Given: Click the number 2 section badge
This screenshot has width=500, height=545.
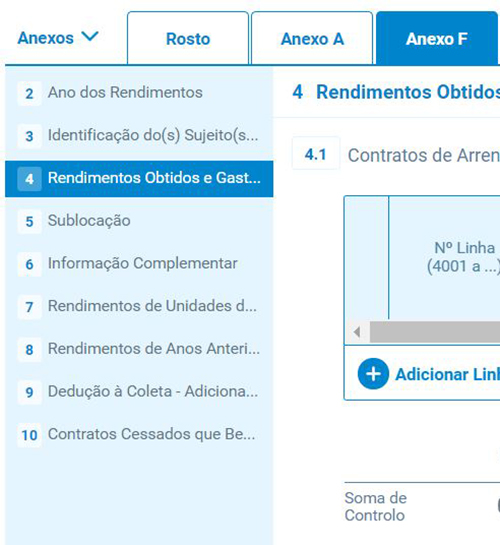Looking at the screenshot, I should click(x=30, y=93).
